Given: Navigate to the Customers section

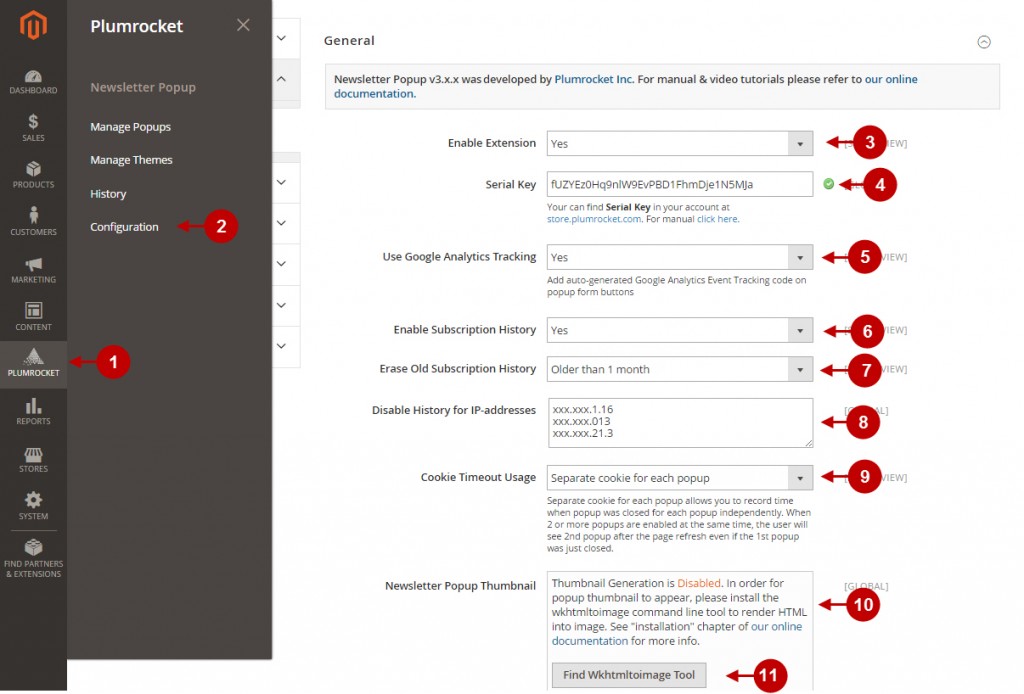Looking at the screenshot, I should [33, 224].
